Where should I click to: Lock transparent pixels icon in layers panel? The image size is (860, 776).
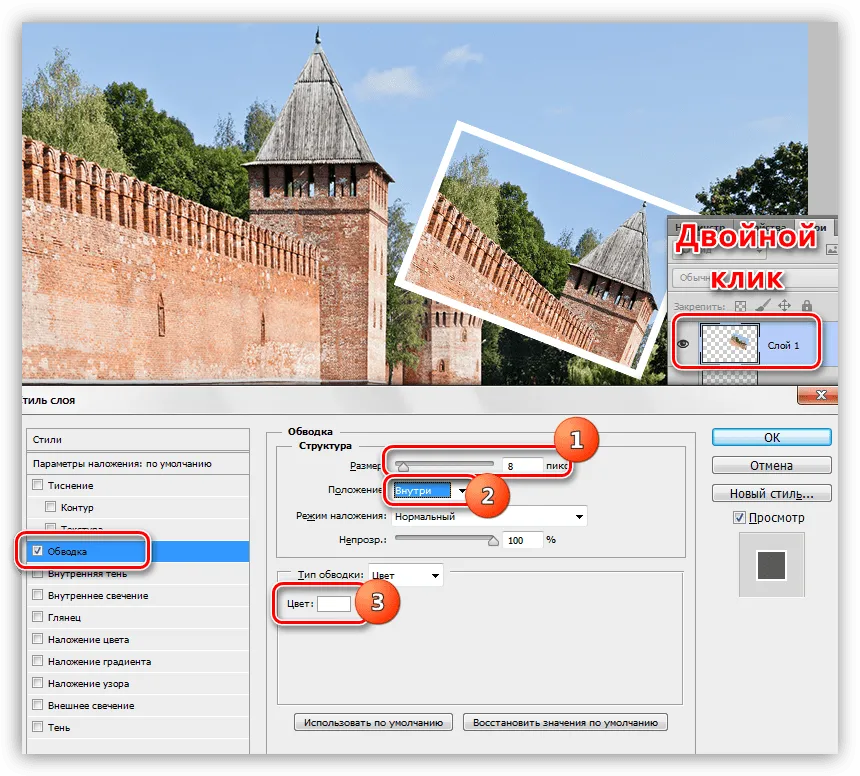click(740, 306)
